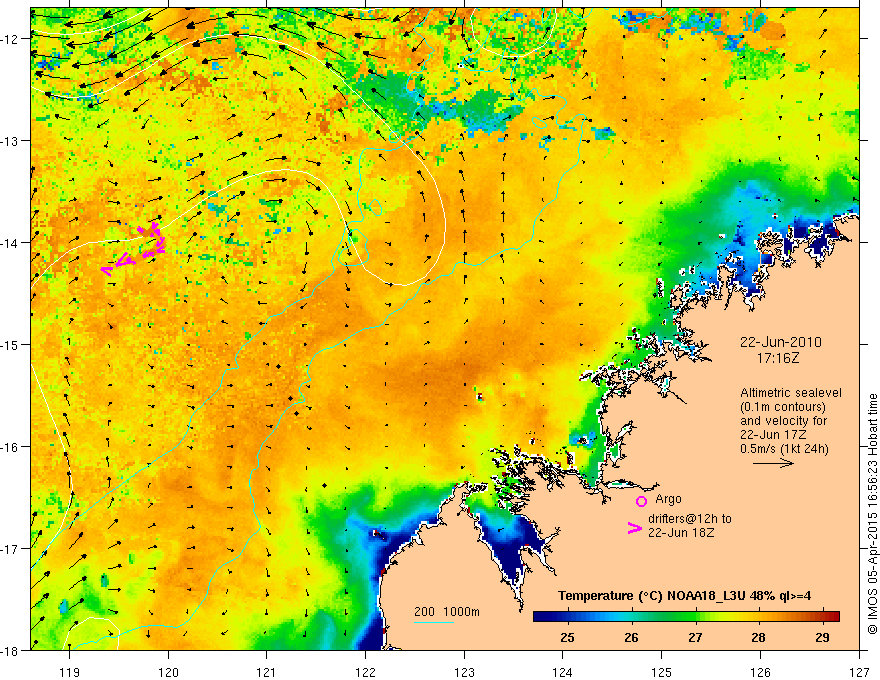Viewport: 880px width, 680px height.
Task: Click the 25 value on the color scale
Action: [x=567, y=637]
